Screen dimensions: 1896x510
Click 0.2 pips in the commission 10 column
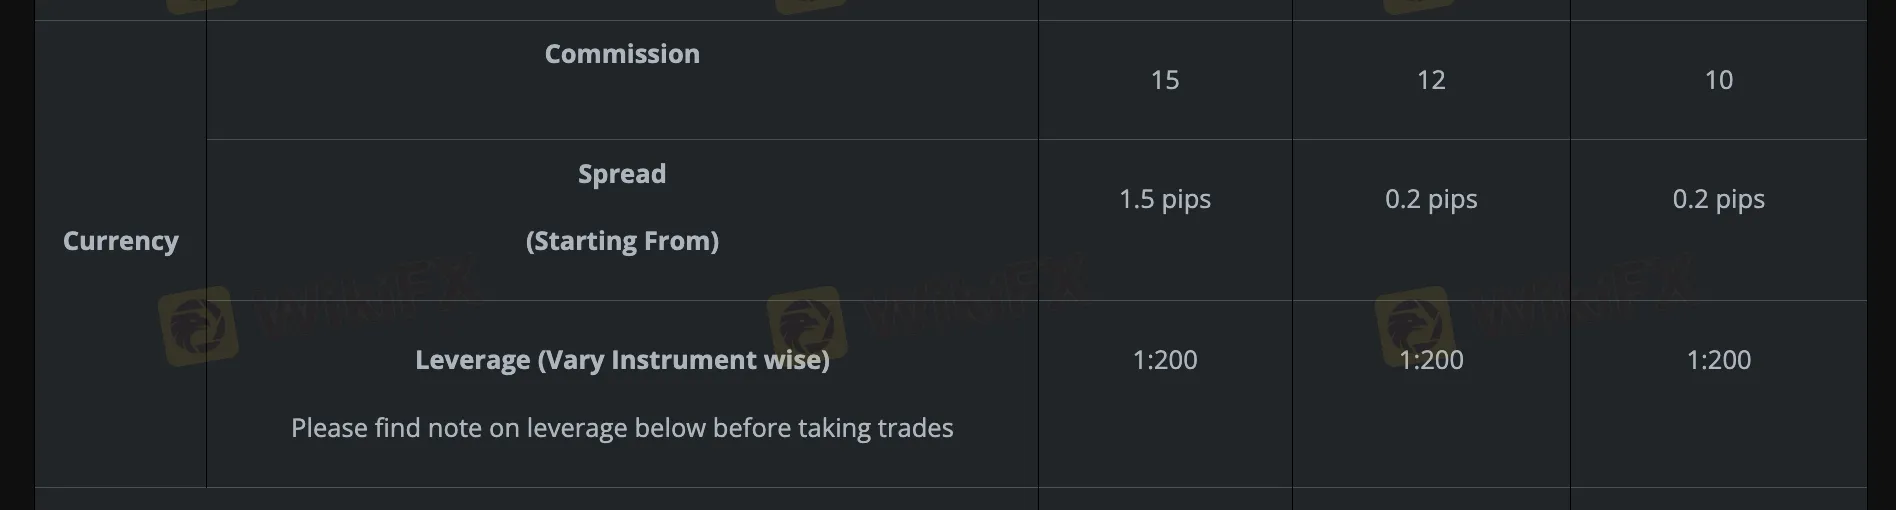click(x=1719, y=199)
